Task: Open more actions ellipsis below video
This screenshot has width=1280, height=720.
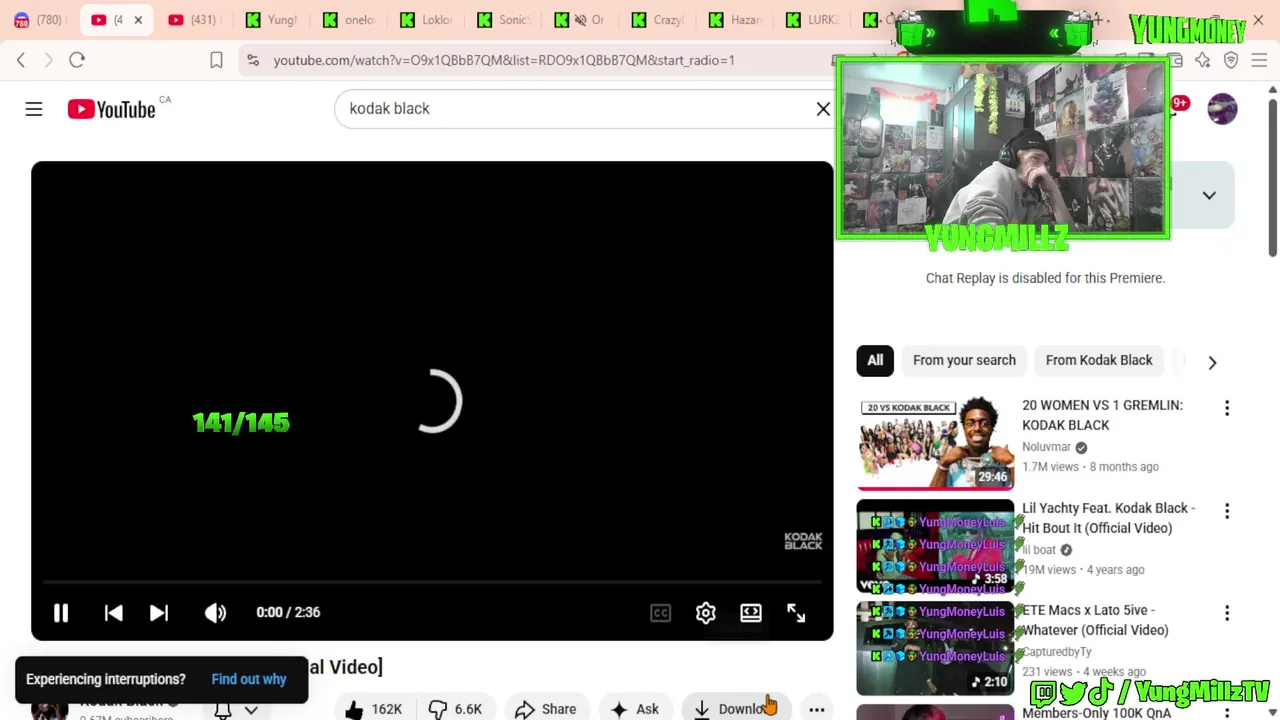Action: click(x=817, y=709)
